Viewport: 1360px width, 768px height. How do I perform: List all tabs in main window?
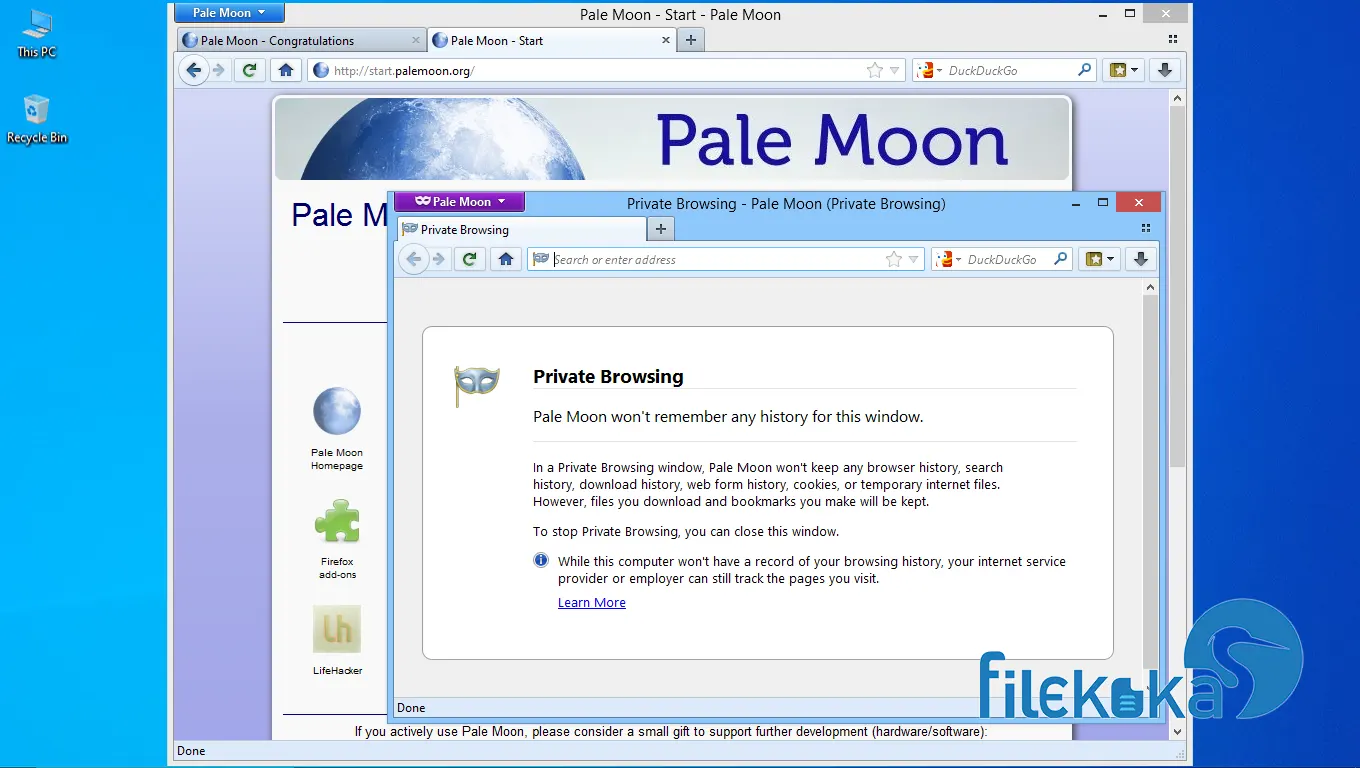[x=1173, y=40]
